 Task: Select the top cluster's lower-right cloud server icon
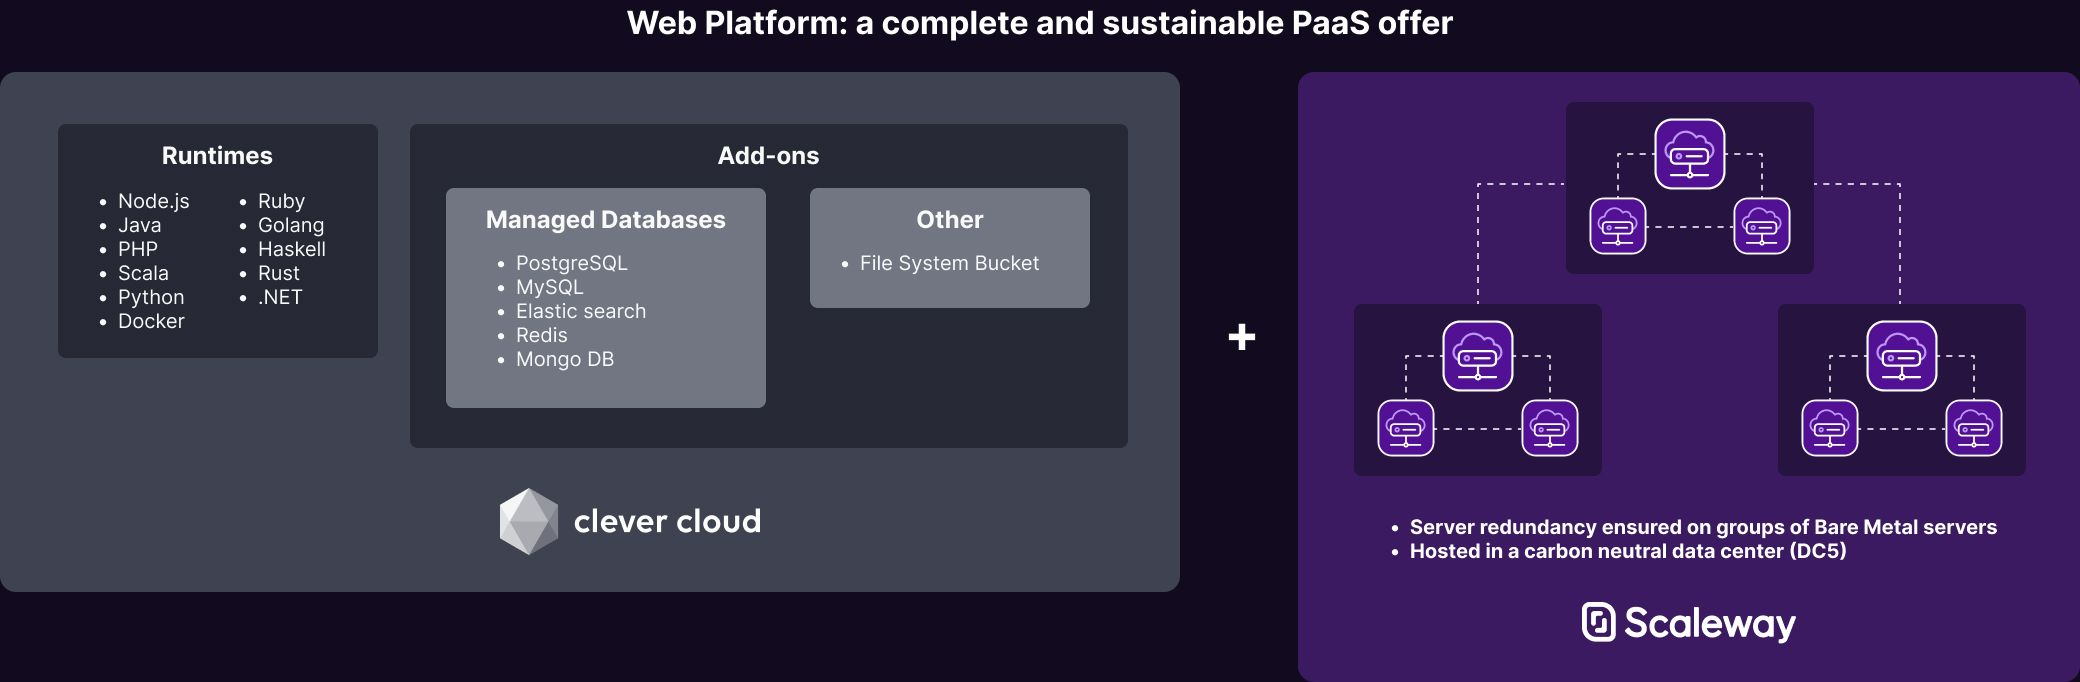point(1762,226)
